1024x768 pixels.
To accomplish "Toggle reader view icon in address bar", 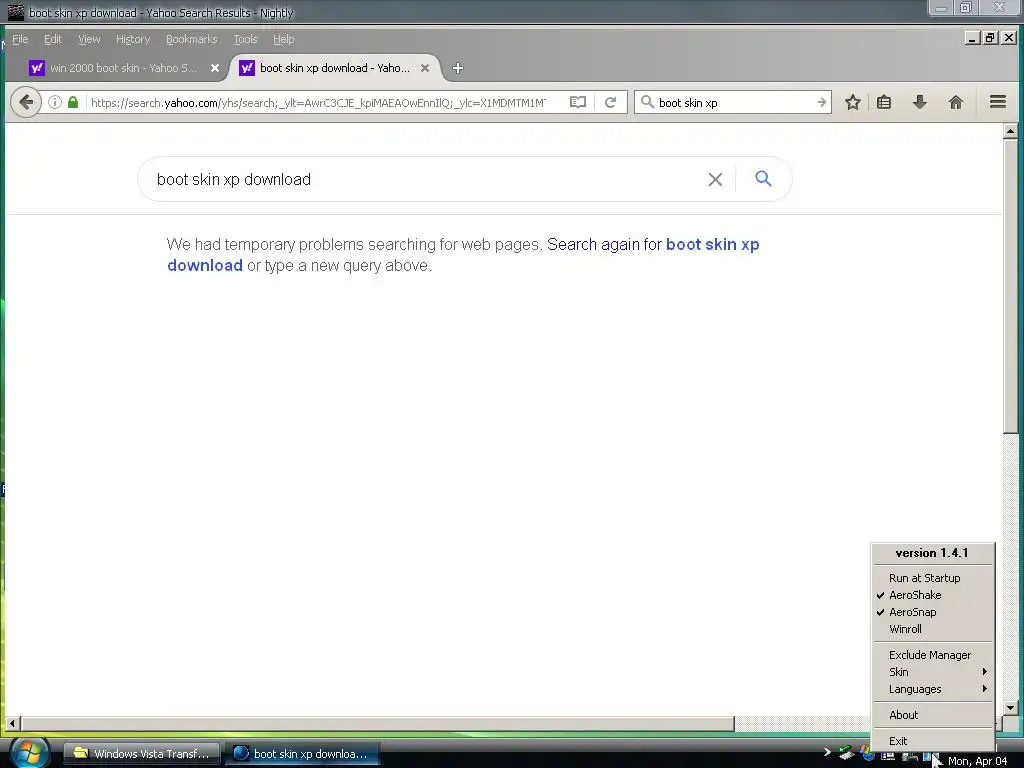I will [578, 102].
